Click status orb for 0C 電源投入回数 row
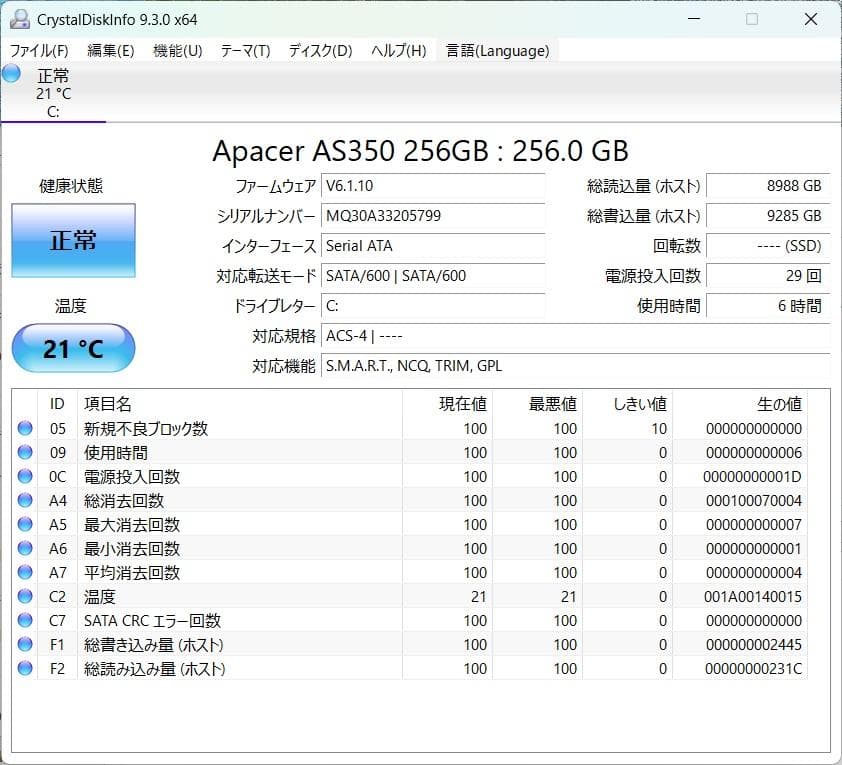 pyautogui.click(x=25, y=476)
